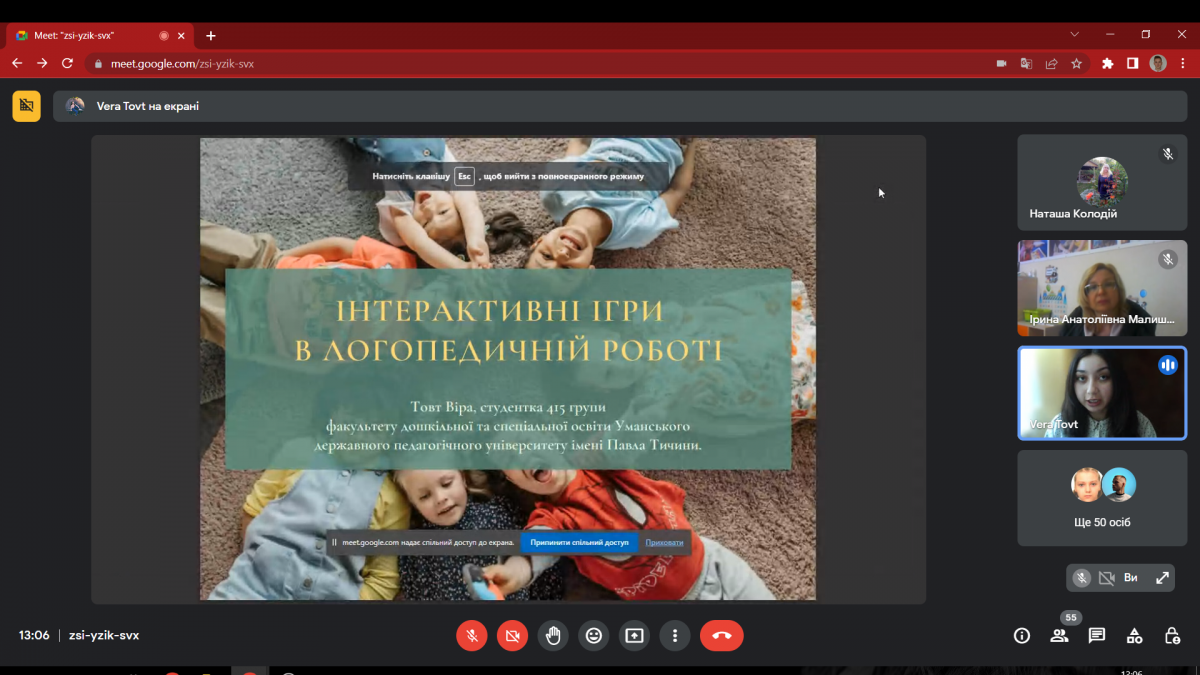This screenshot has height=675, width=1200.
Task: Click the present screen icon
Action: (634, 635)
